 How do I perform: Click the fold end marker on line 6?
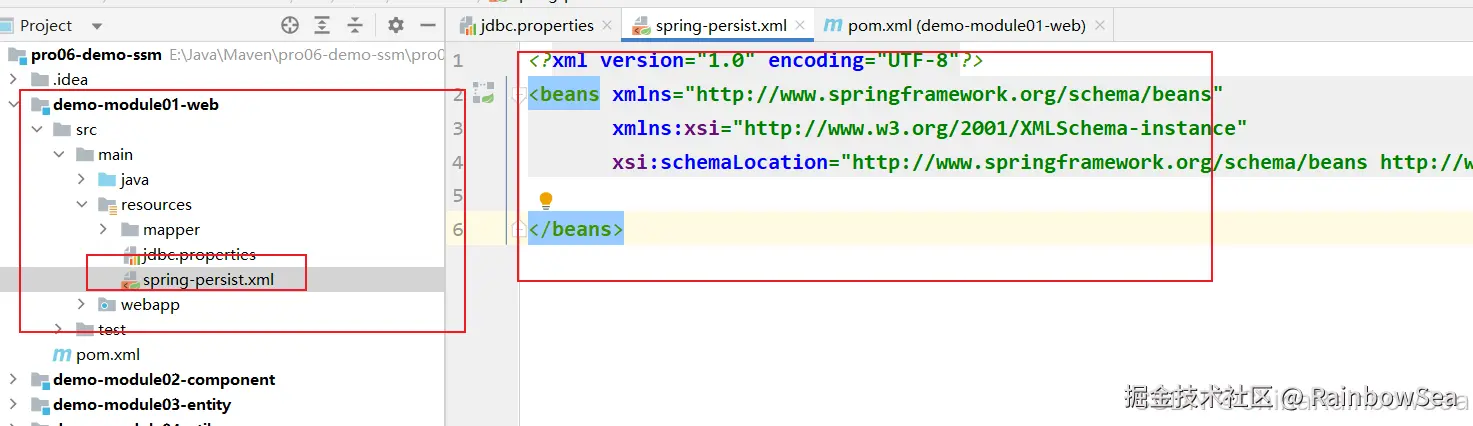[518, 229]
